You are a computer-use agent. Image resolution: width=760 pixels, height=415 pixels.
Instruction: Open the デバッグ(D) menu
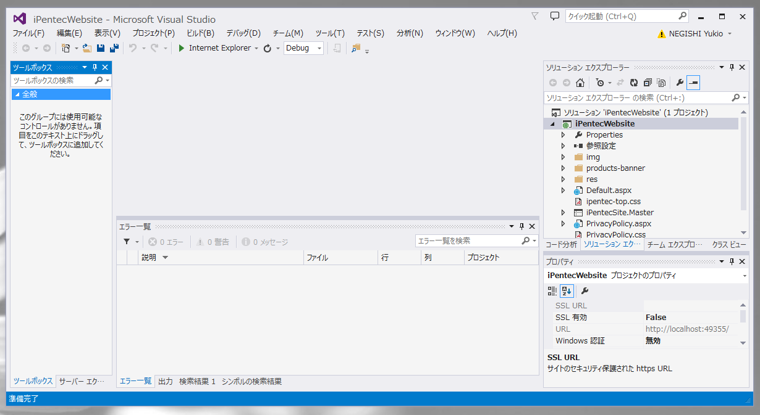[x=243, y=33]
